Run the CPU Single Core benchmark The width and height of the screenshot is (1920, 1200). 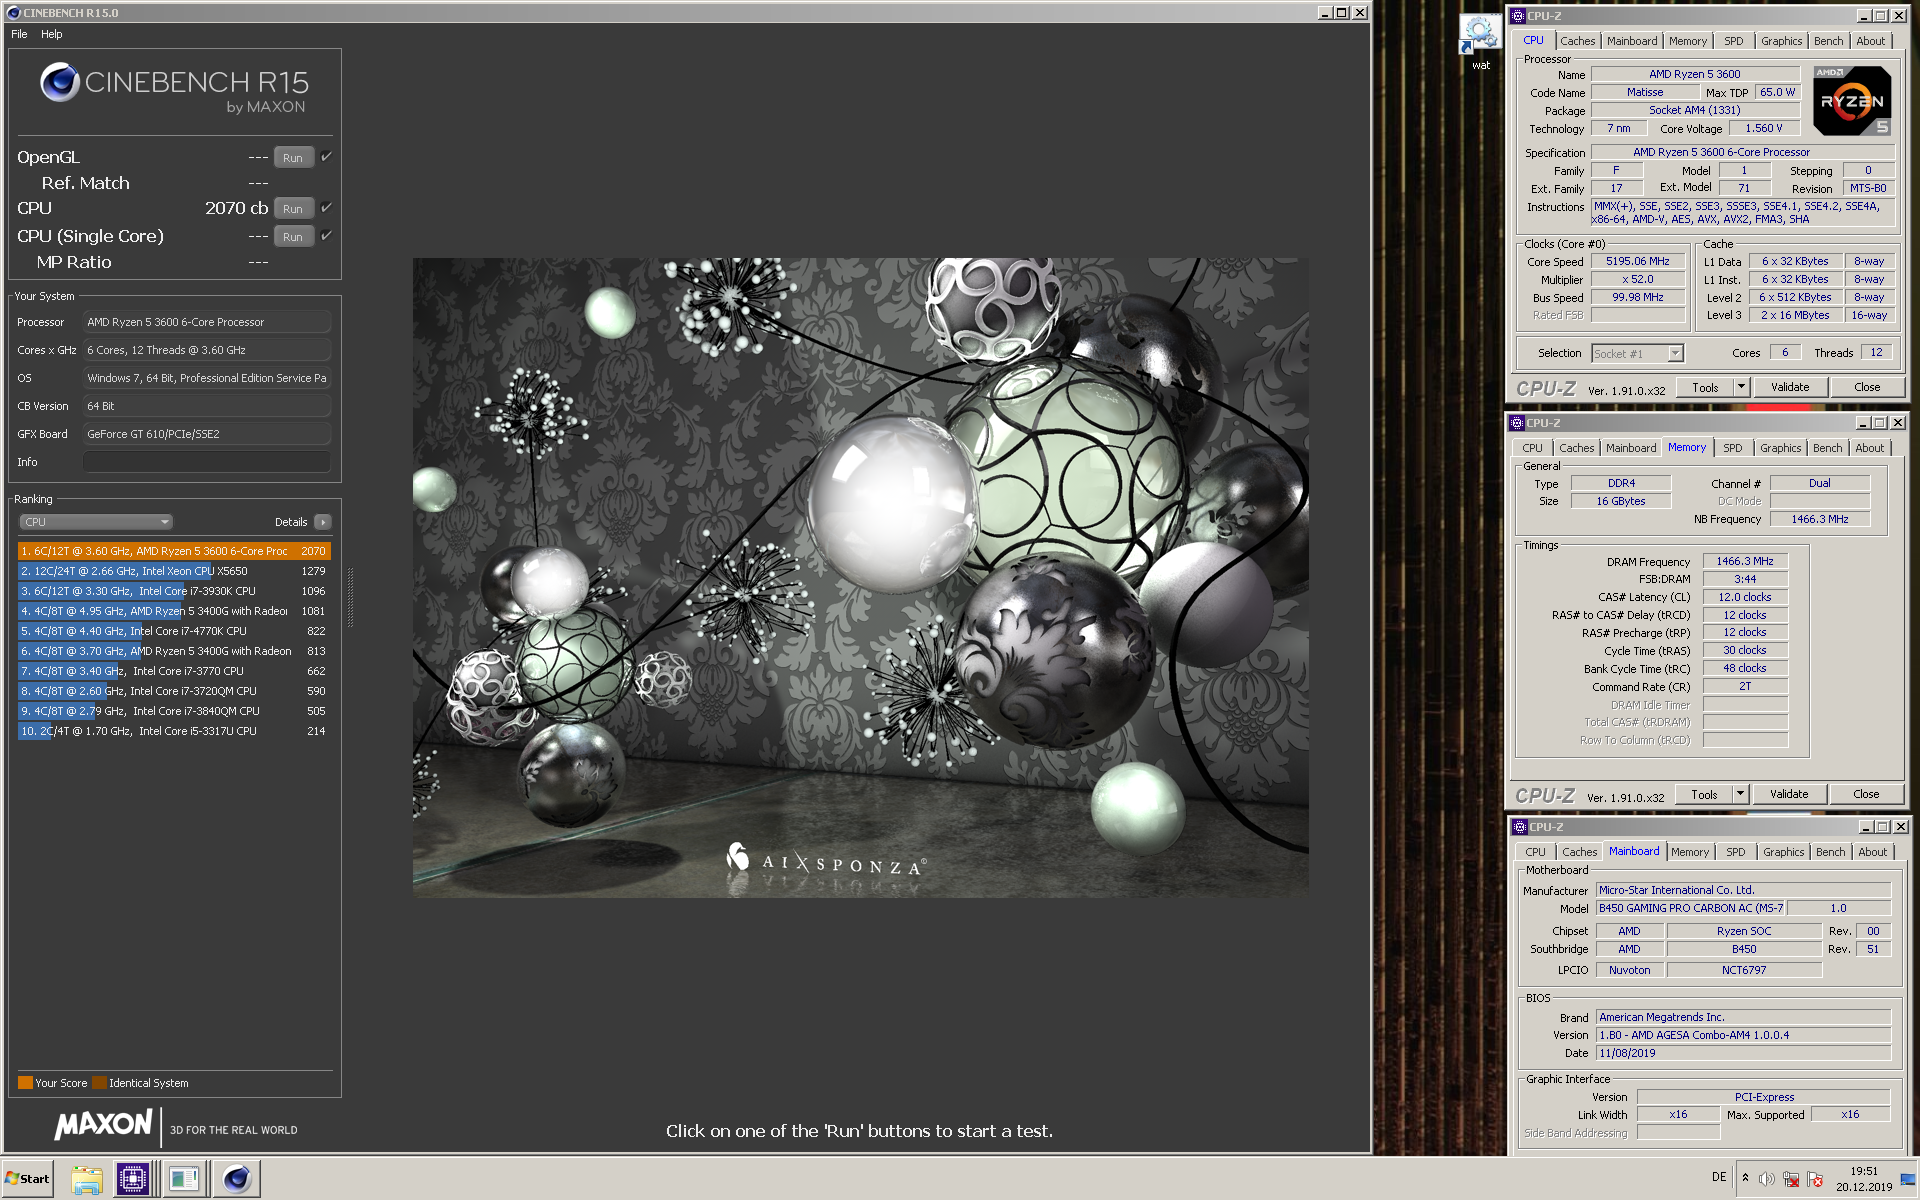point(293,237)
